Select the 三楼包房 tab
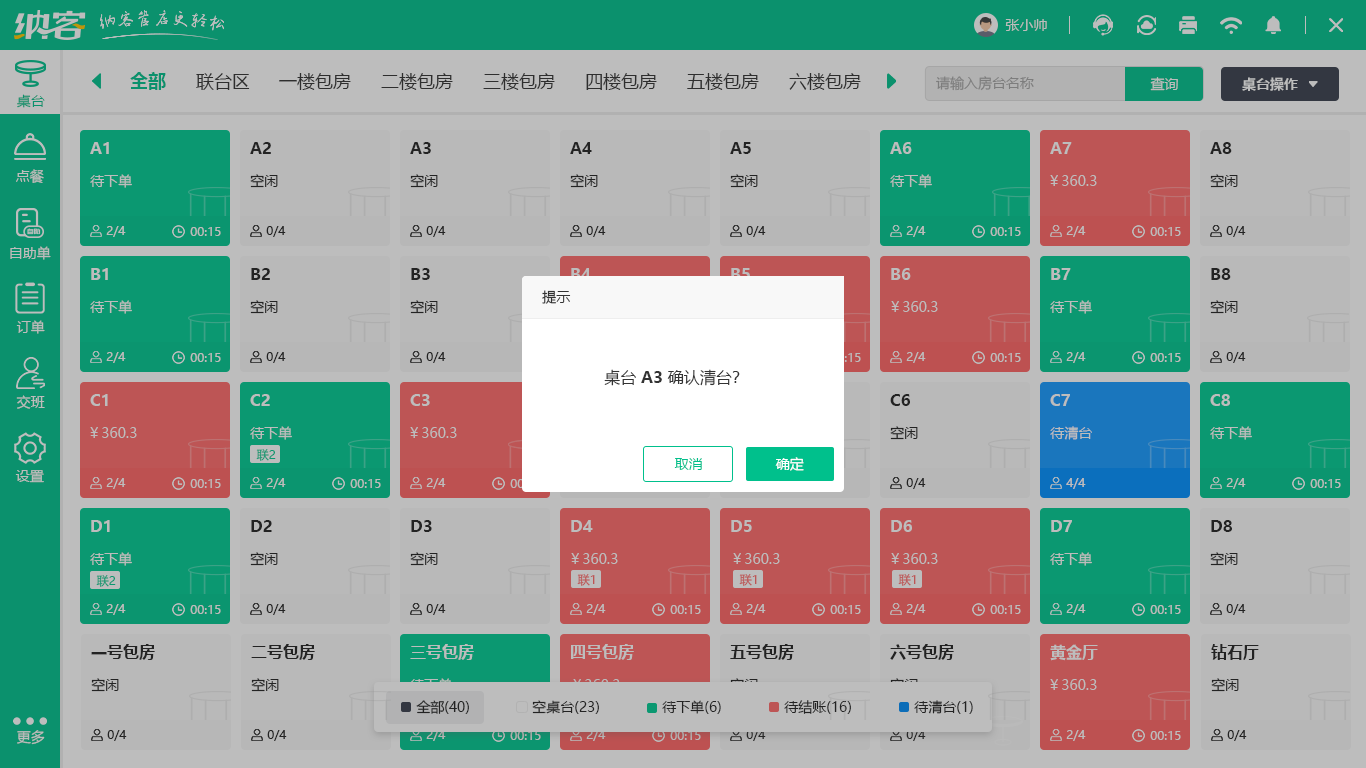The image size is (1366, 768). (x=518, y=82)
